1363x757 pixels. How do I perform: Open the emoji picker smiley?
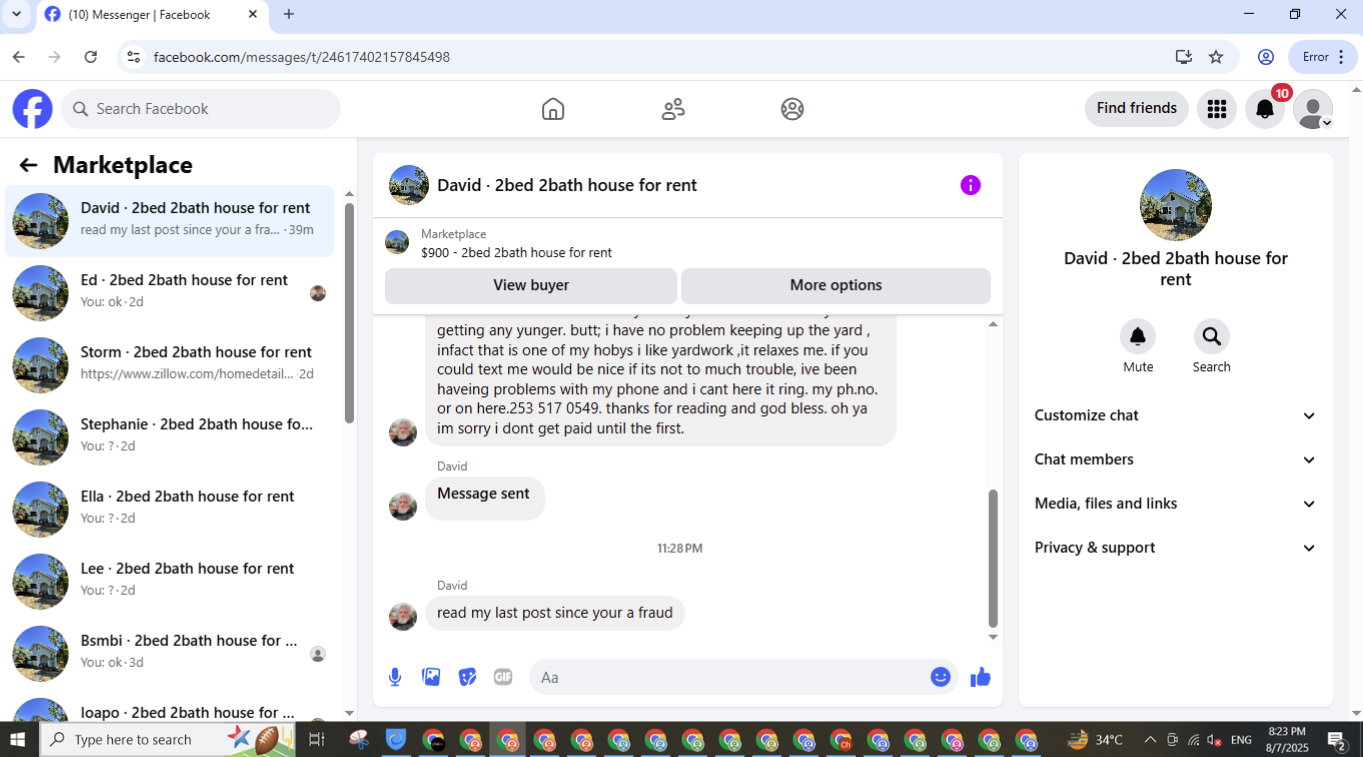tap(940, 677)
